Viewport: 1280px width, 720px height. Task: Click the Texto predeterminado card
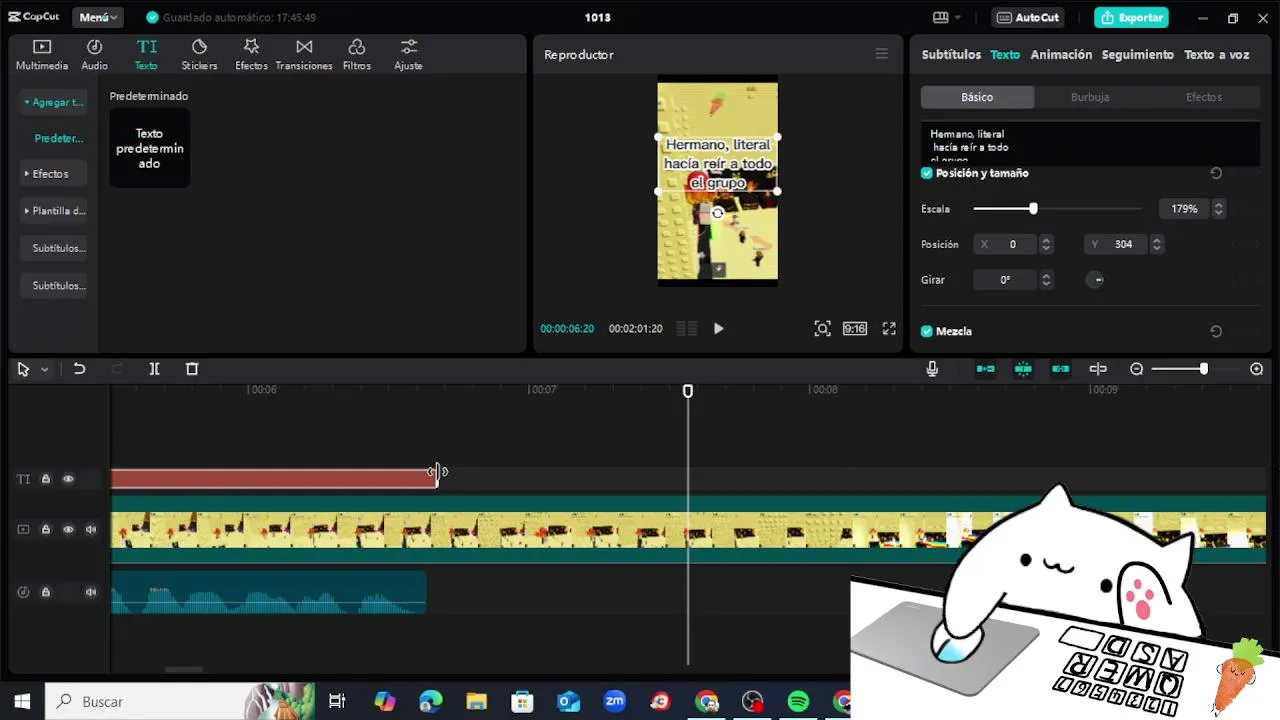149,148
